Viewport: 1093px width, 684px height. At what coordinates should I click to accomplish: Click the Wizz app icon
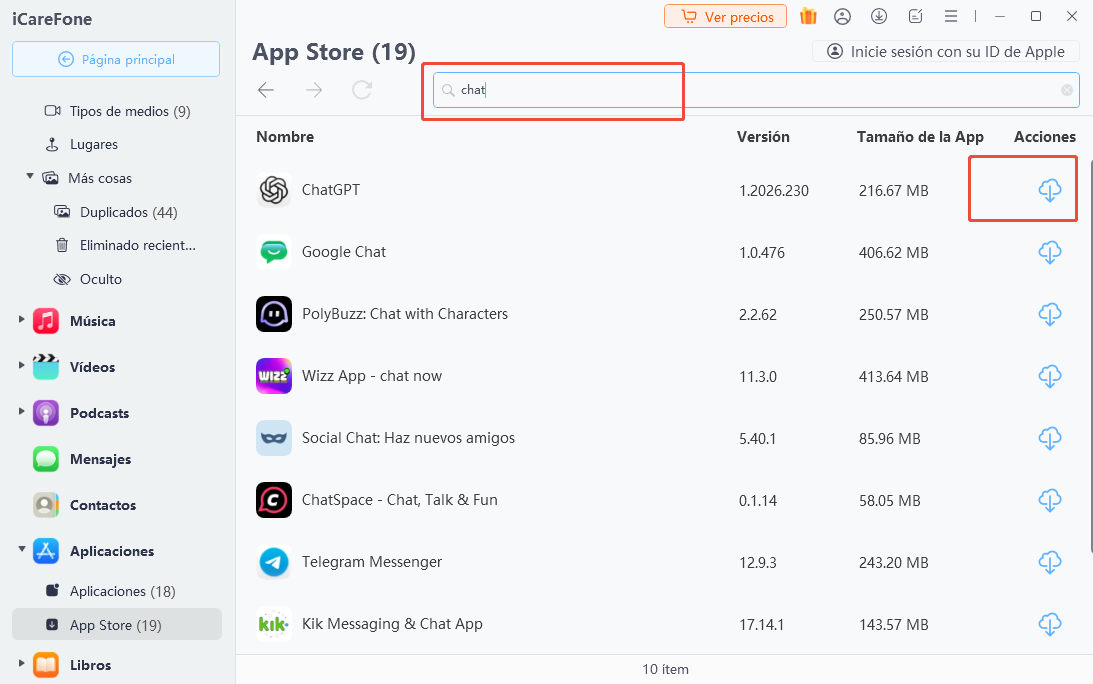tap(274, 376)
